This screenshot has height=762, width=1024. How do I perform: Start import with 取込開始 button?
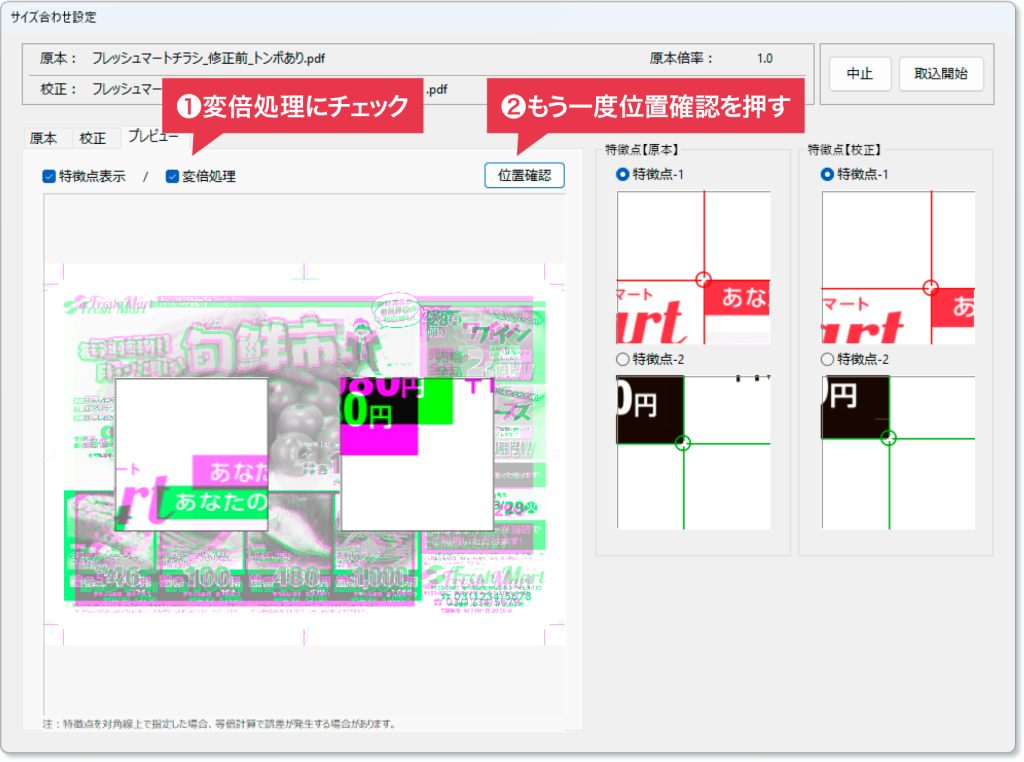(940, 74)
